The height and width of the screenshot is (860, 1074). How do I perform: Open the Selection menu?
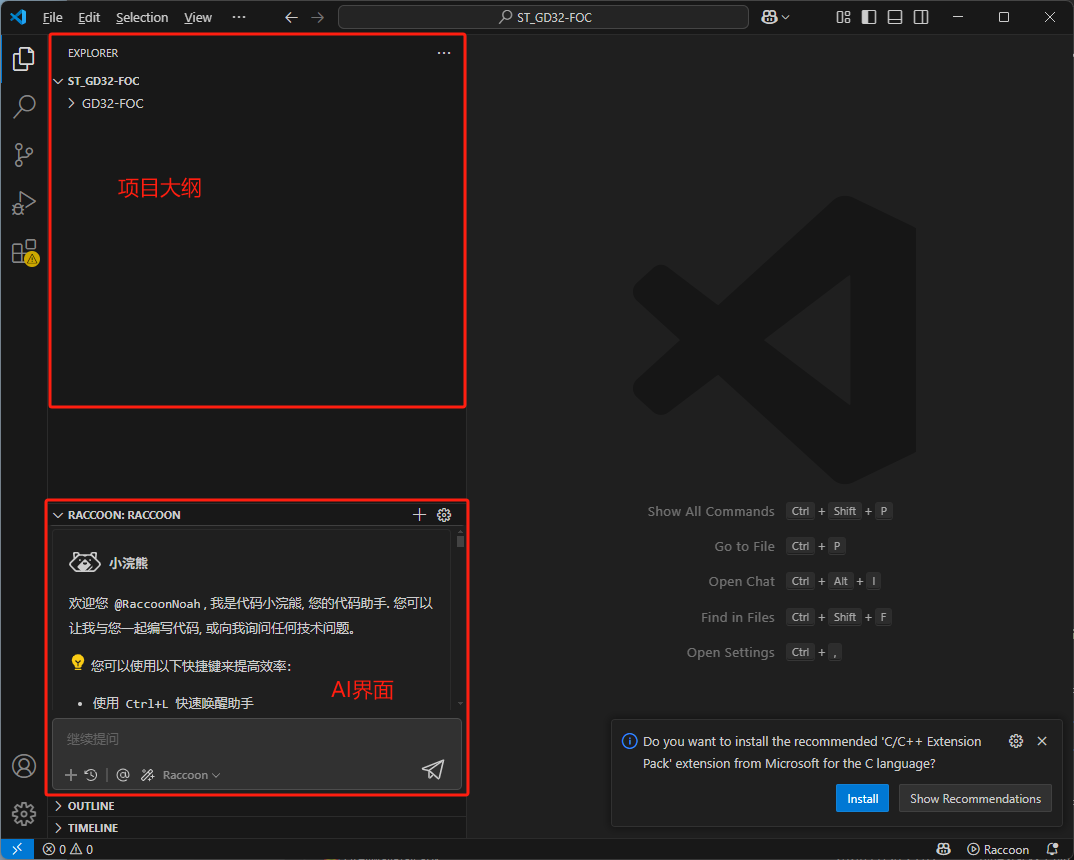142,17
